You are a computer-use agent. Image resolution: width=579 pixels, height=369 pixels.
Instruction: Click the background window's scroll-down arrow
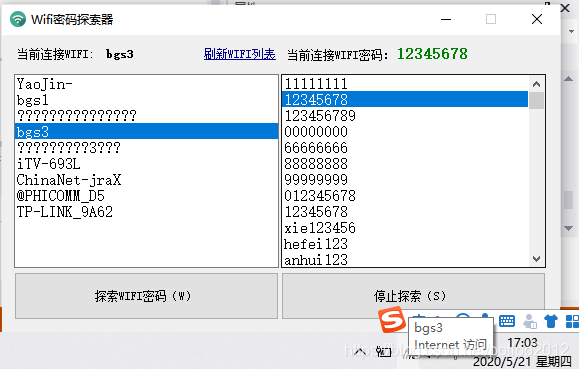(x=569, y=229)
